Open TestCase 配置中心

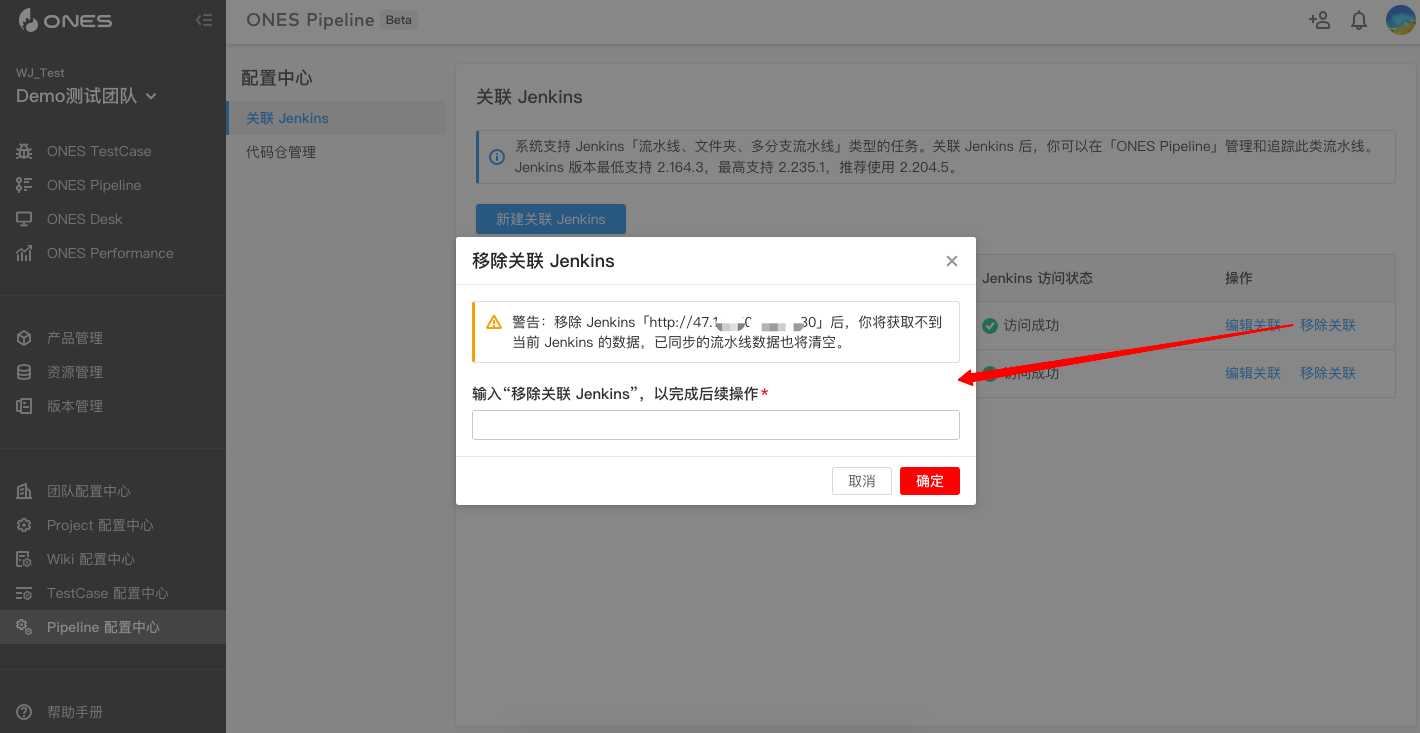coord(108,593)
